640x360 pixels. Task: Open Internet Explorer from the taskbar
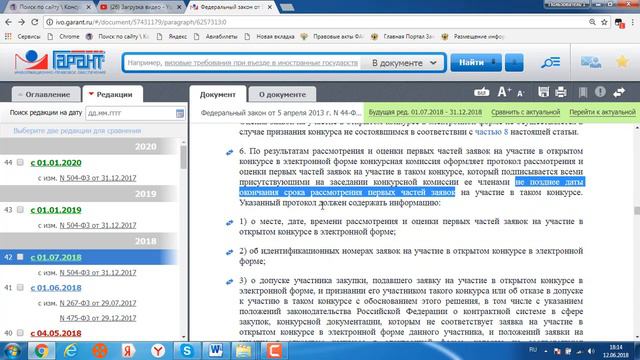pos(71,351)
